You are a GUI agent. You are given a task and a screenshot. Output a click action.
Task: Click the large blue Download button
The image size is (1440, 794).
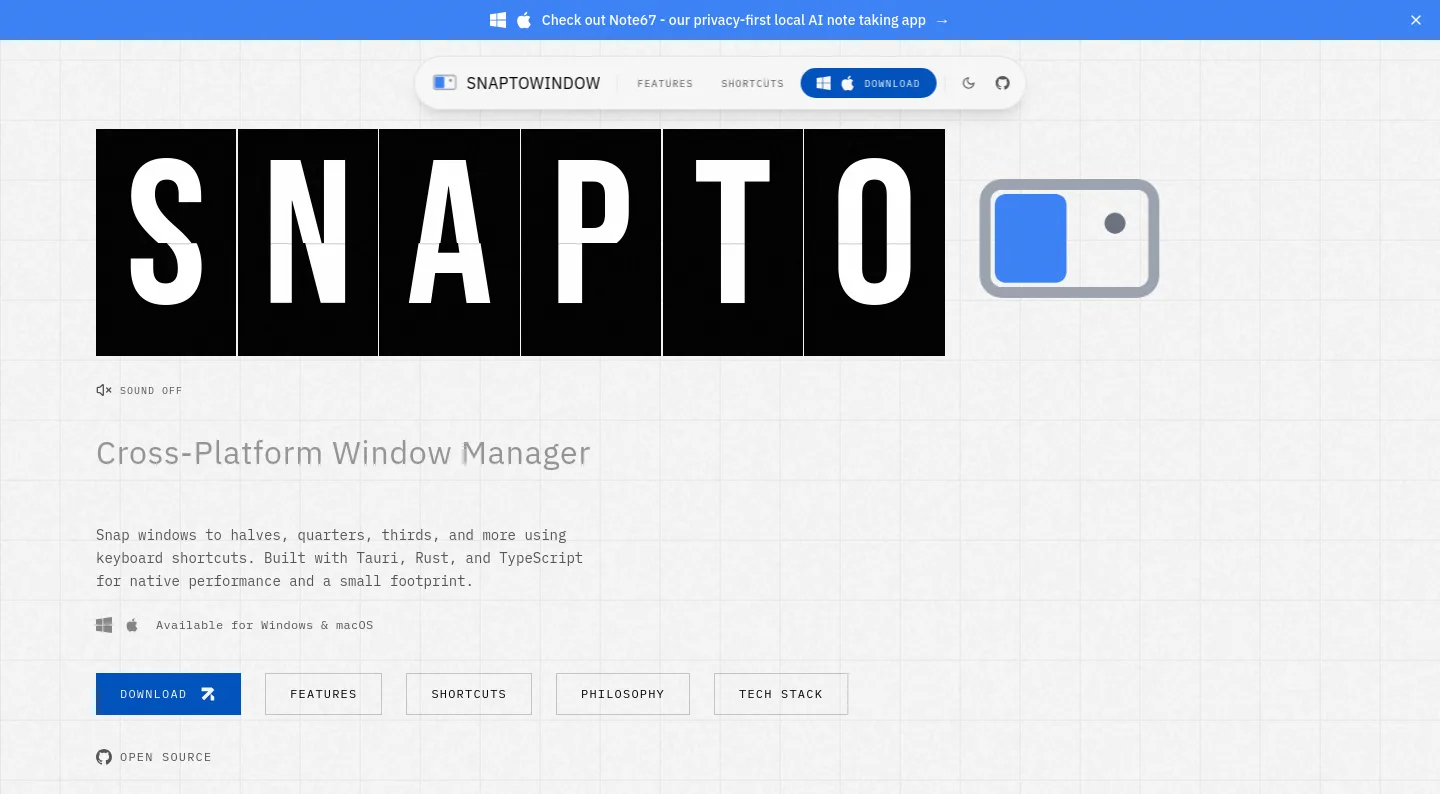168,694
